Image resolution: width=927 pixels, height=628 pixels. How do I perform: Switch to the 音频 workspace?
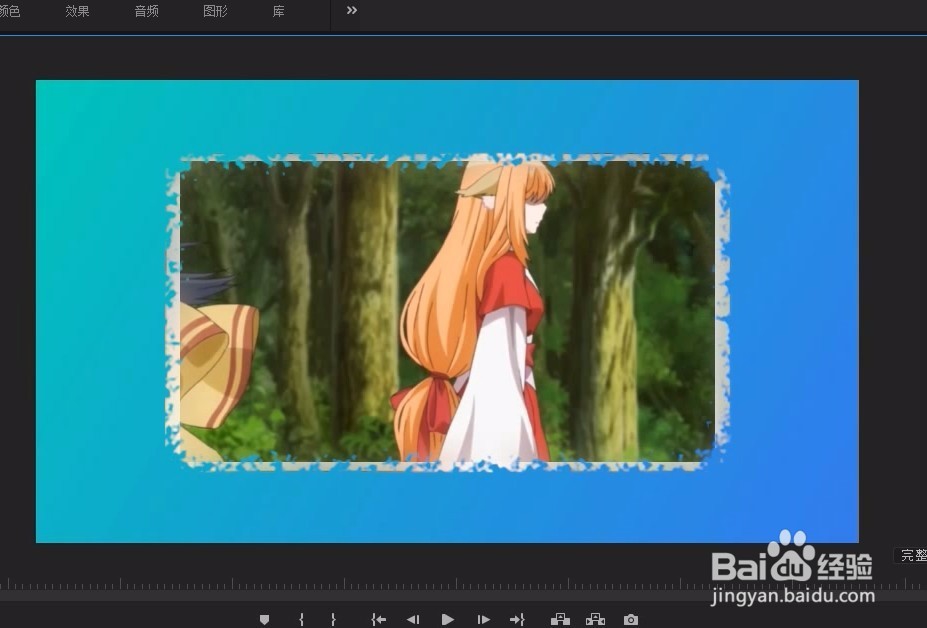click(145, 11)
